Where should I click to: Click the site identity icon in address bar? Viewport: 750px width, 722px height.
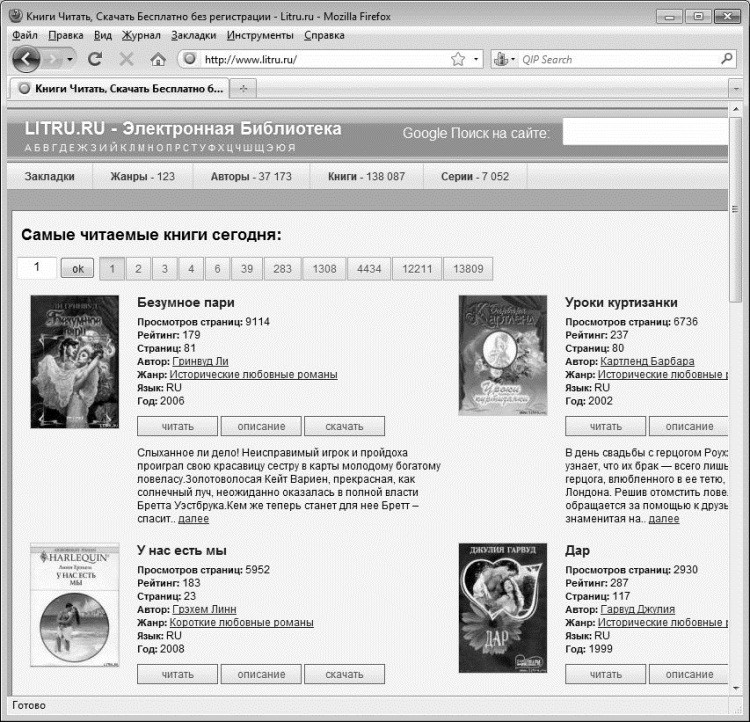click(x=190, y=59)
